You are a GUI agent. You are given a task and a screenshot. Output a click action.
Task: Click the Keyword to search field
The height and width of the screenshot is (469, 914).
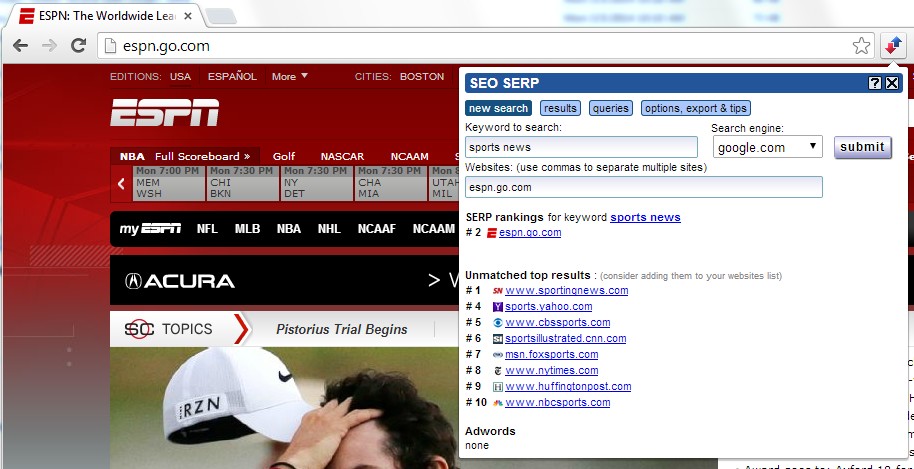click(x=581, y=147)
